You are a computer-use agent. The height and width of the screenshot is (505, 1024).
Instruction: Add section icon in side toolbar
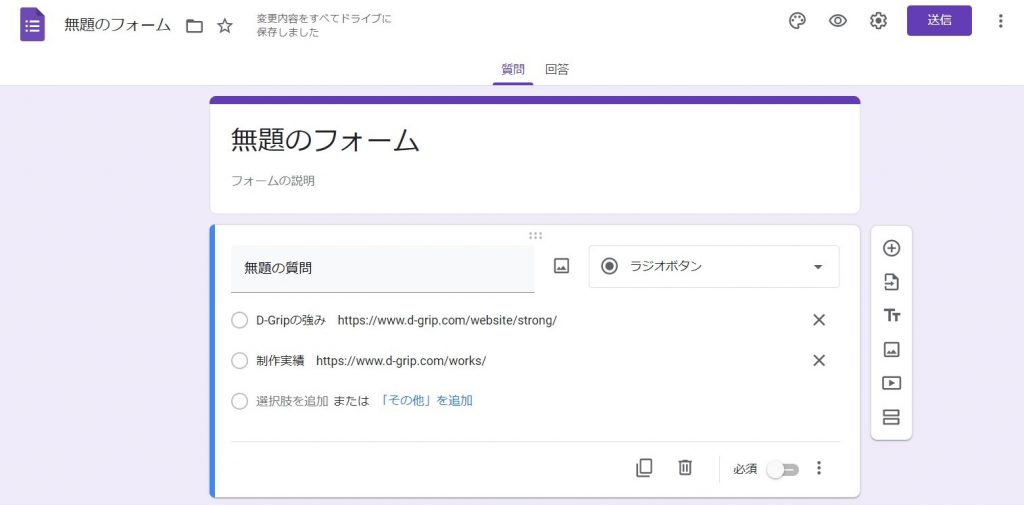pos(891,417)
